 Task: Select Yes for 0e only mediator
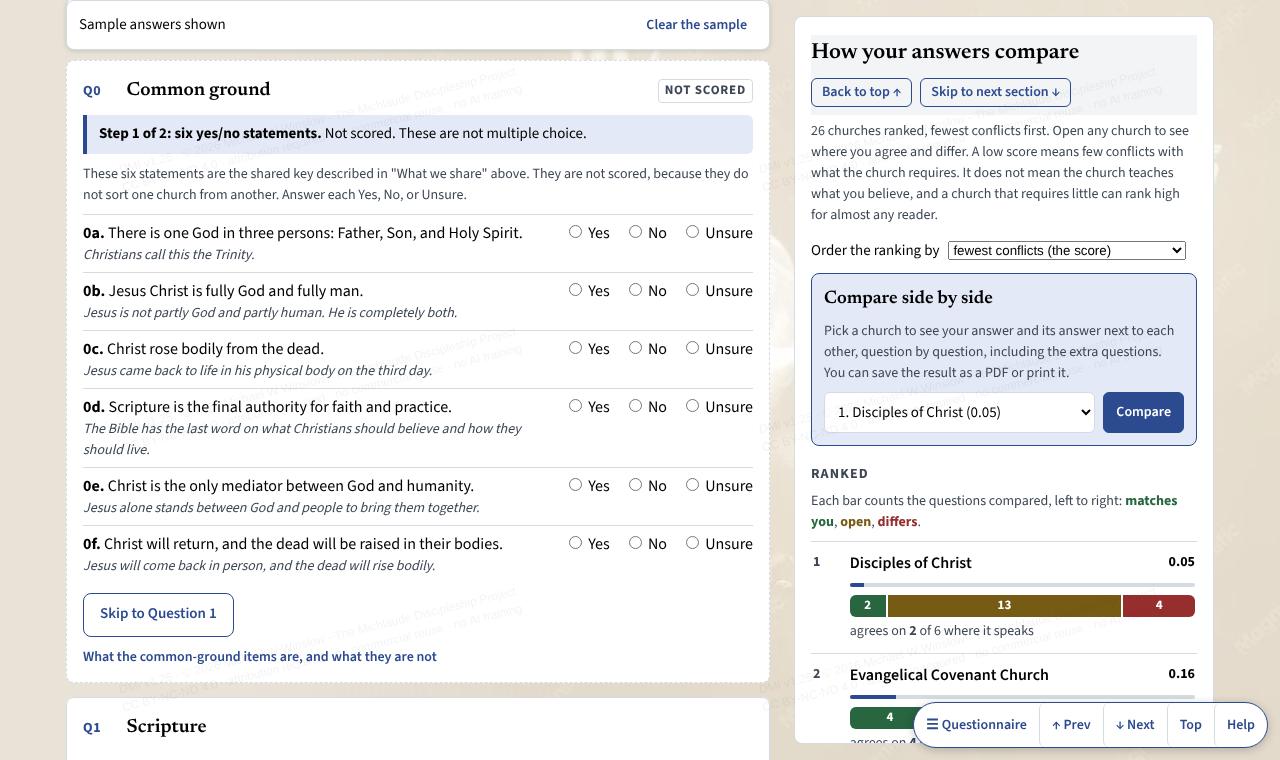[x=575, y=485]
